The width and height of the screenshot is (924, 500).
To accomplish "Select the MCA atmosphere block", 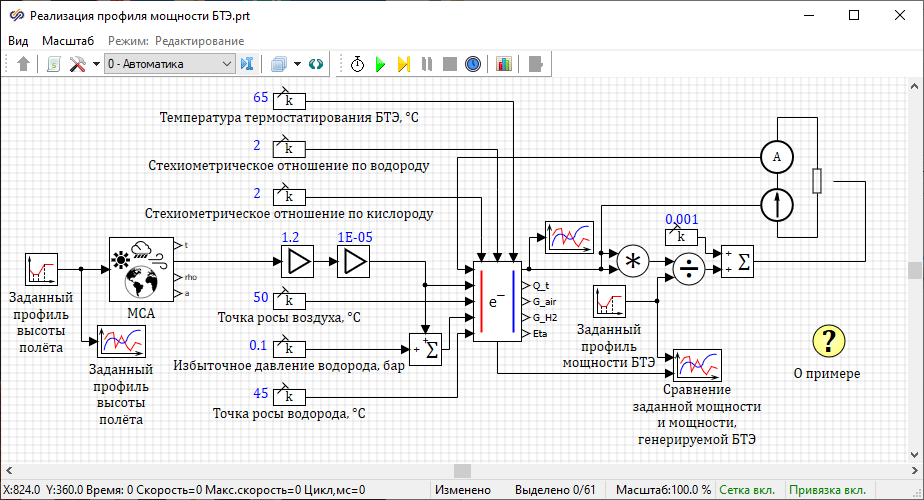I will click(140, 269).
